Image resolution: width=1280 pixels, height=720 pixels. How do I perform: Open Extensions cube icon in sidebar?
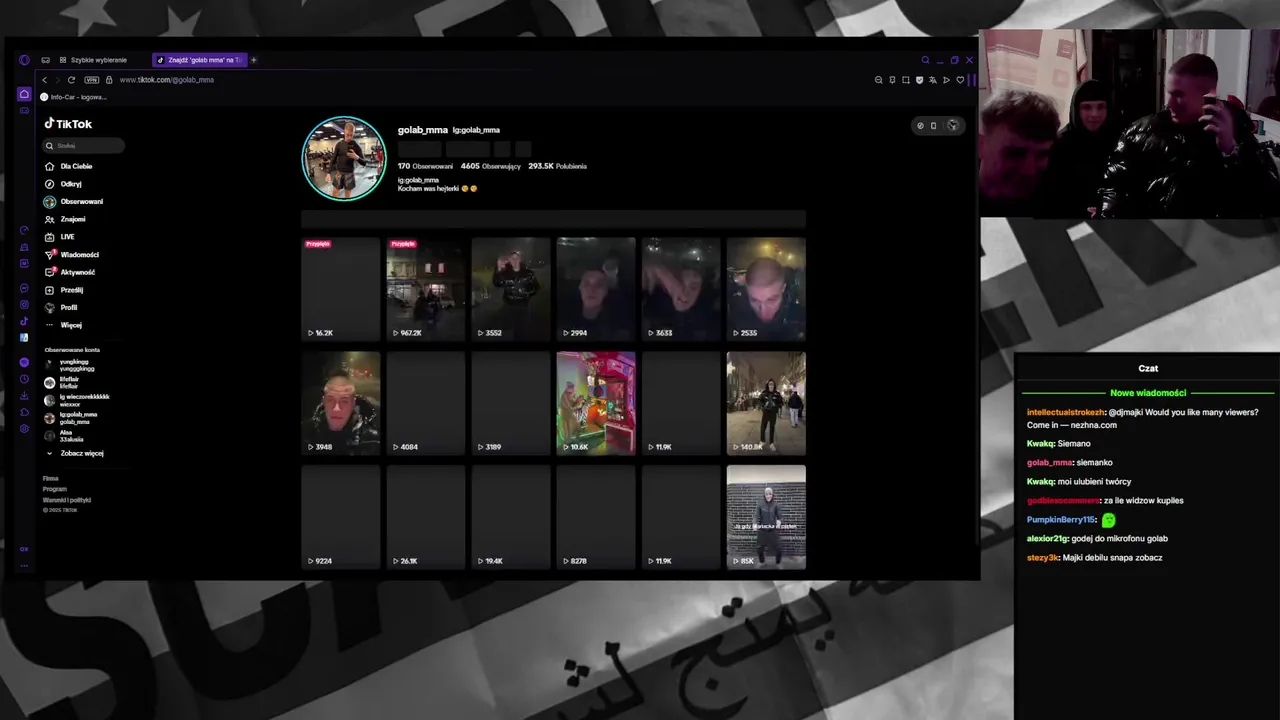click(x=24, y=412)
